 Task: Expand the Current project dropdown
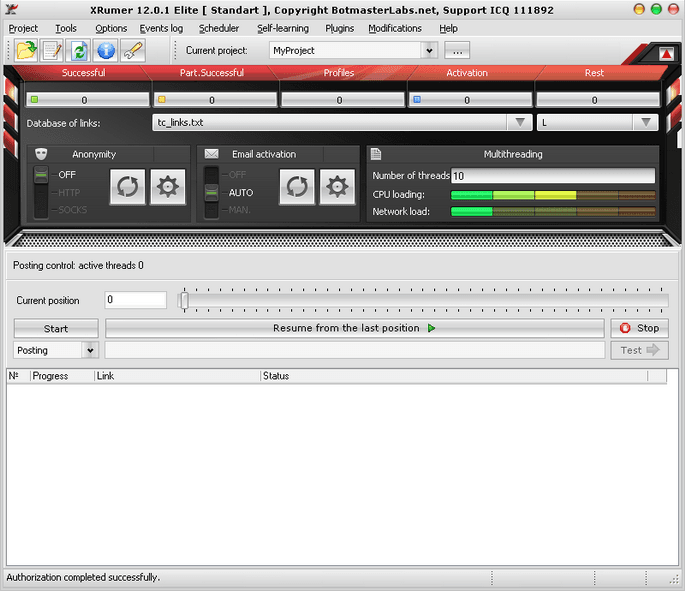430,50
